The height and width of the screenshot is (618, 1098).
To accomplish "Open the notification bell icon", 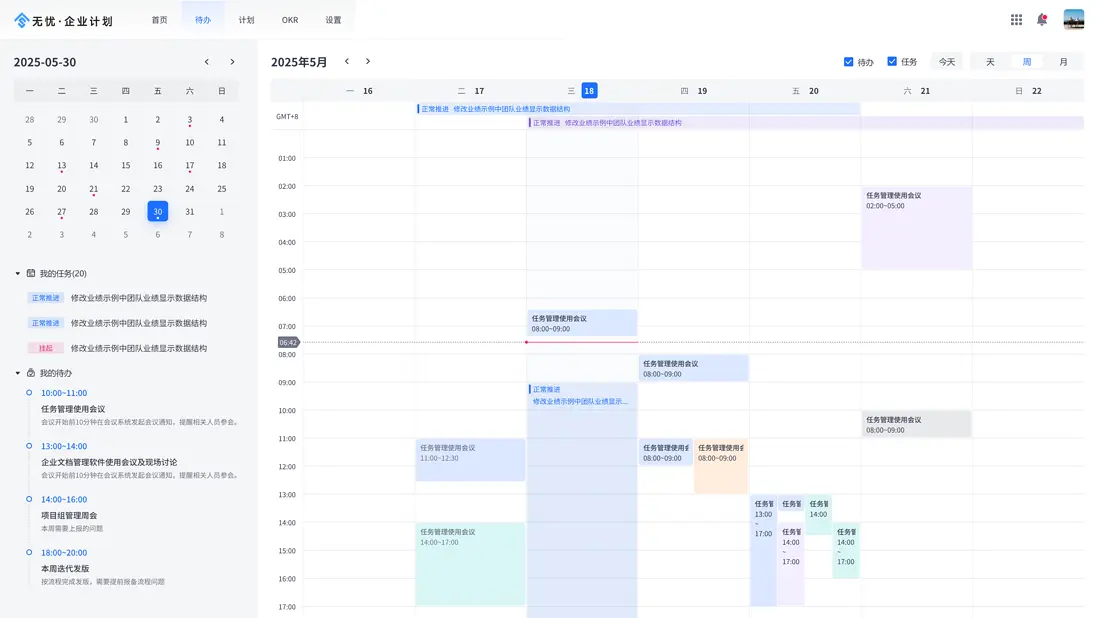I will (x=1042, y=20).
